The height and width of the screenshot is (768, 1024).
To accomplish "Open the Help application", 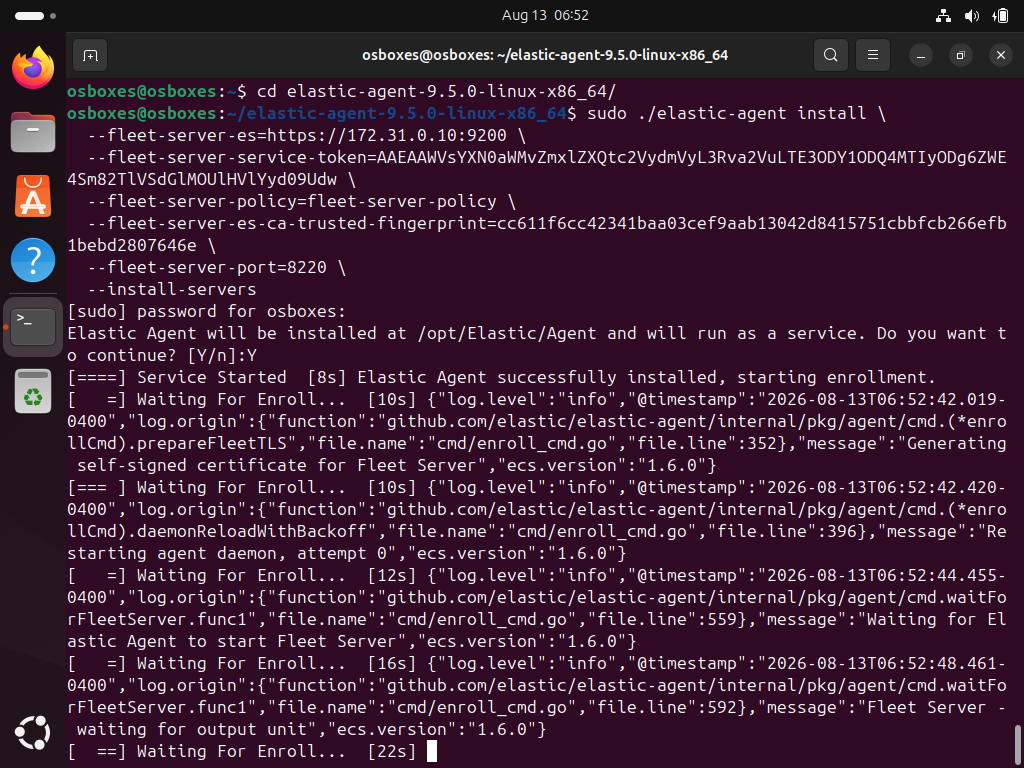I will click(33, 259).
